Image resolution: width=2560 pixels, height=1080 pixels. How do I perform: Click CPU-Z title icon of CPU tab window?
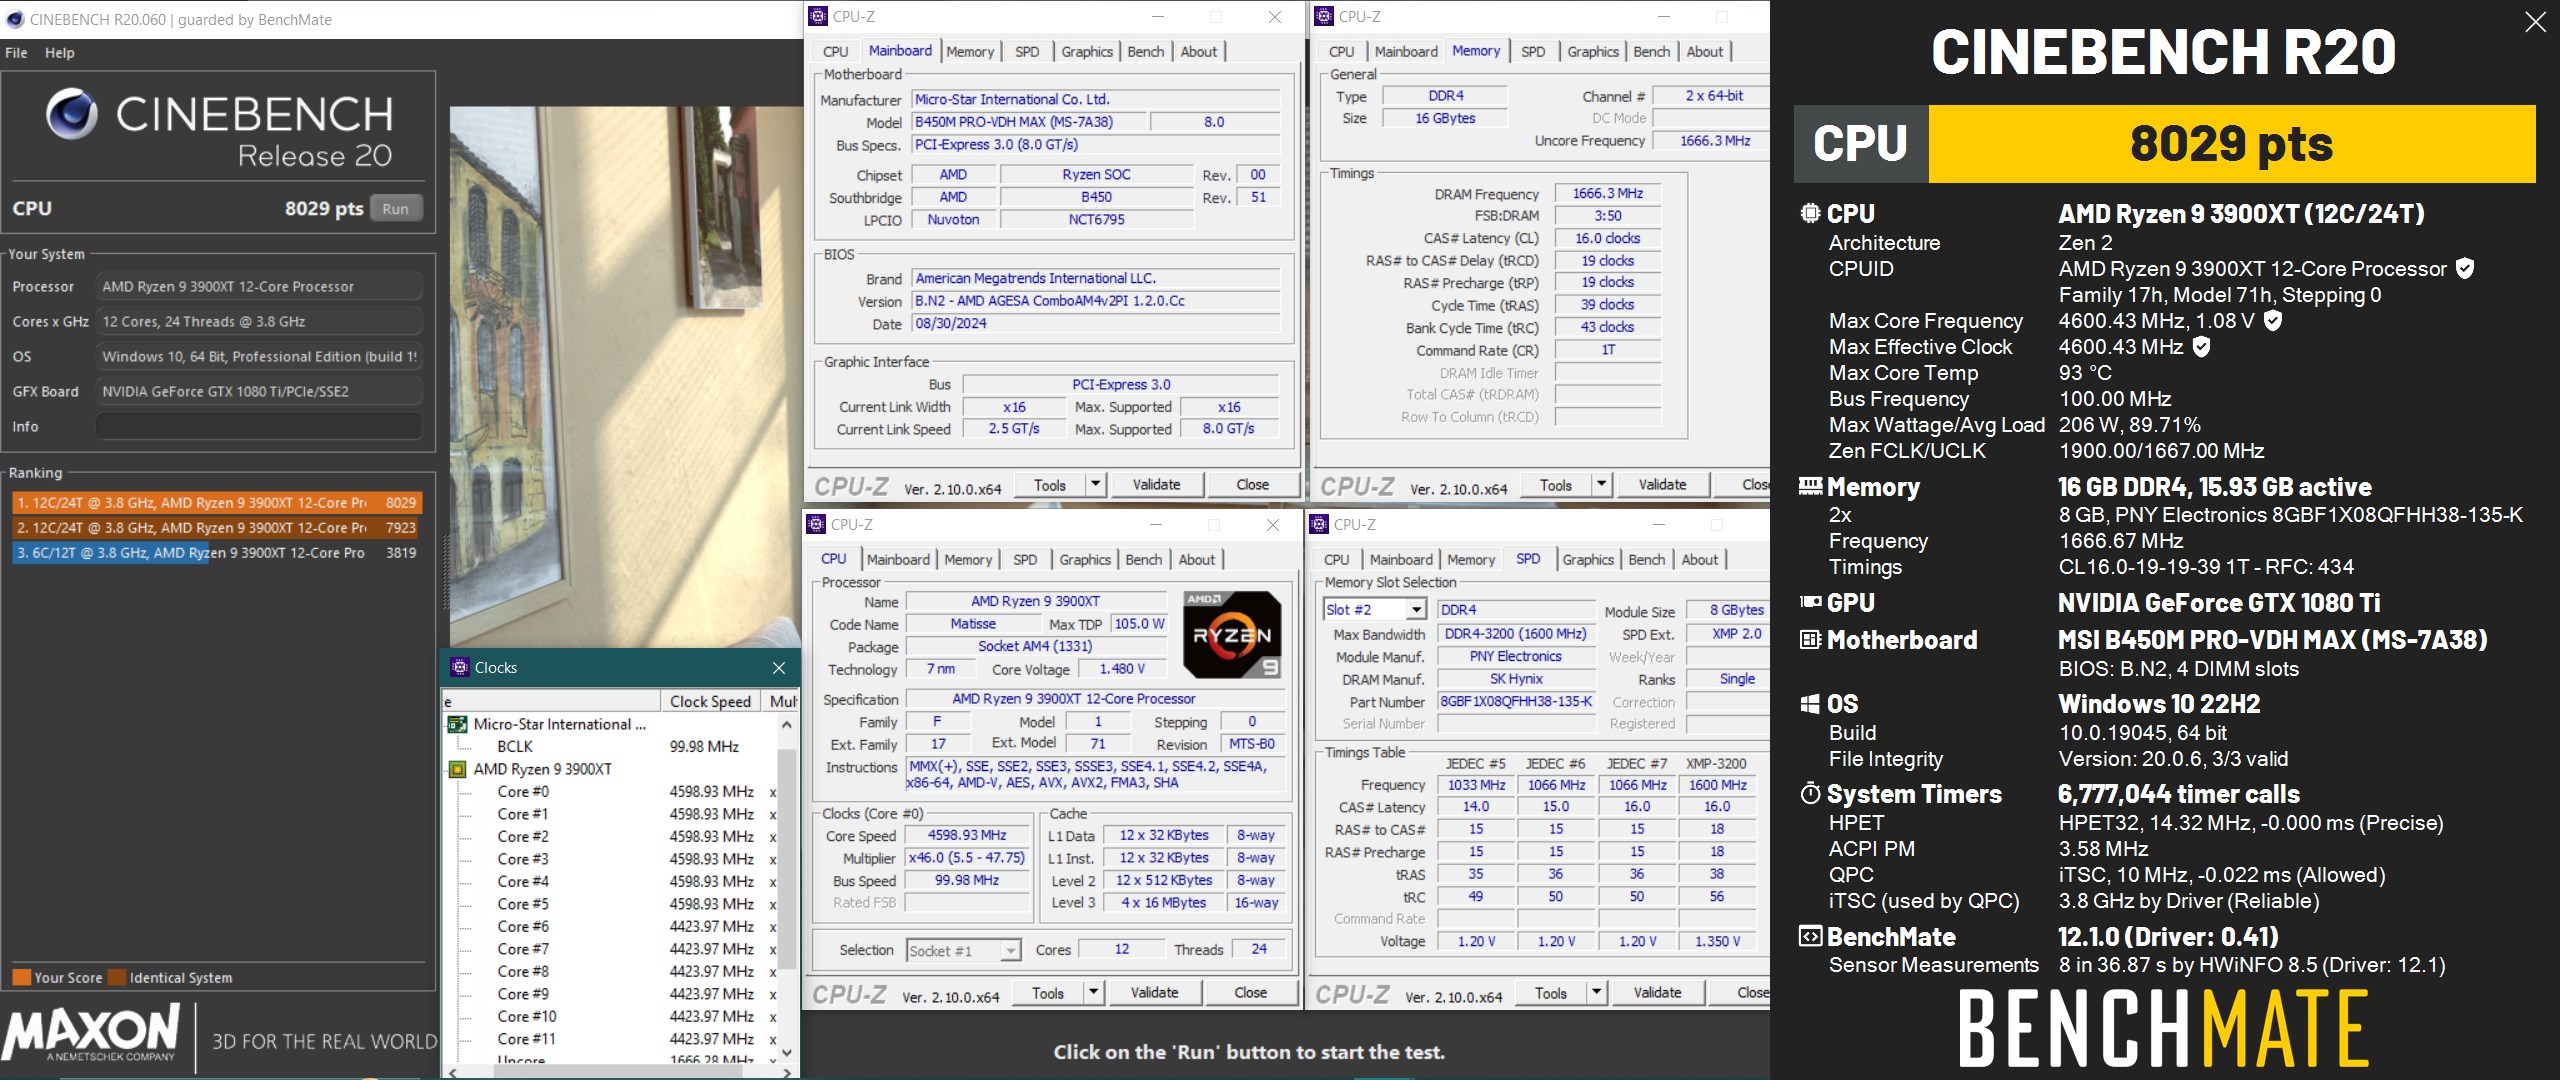(816, 524)
